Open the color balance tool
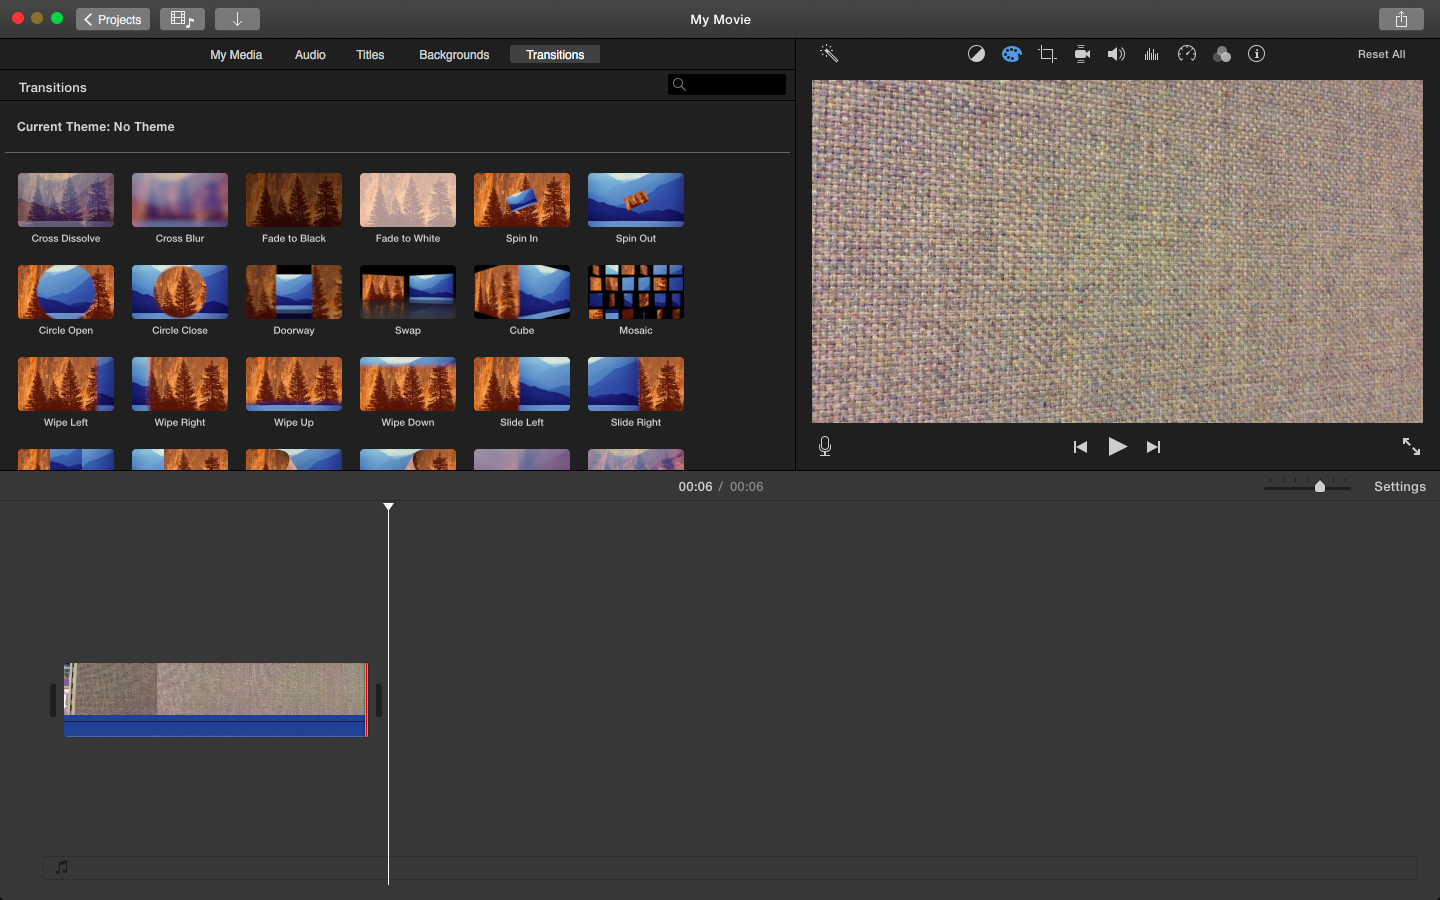Image resolution: width=1440 pixels, height=900 pixels. click(976, 54)
